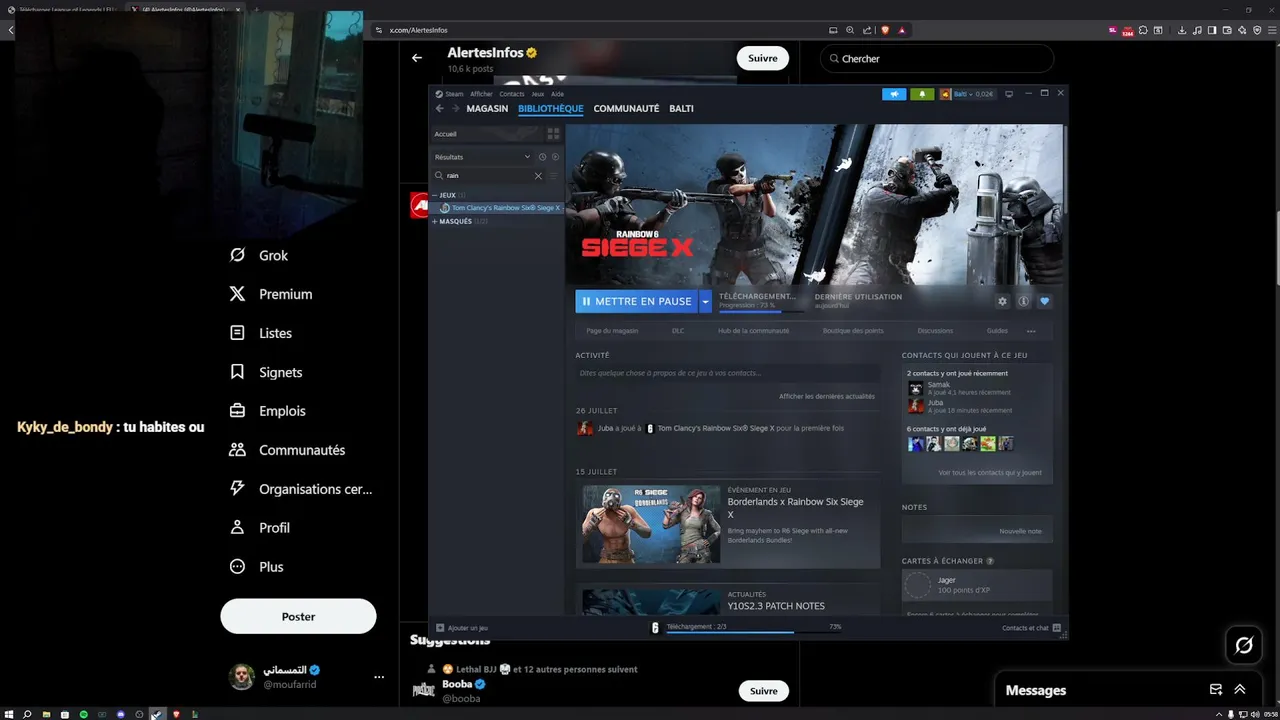Image resolution: width=1280 pixels, height=720 pixels.
Task: Click the Poster button on X
Action: 298,616
